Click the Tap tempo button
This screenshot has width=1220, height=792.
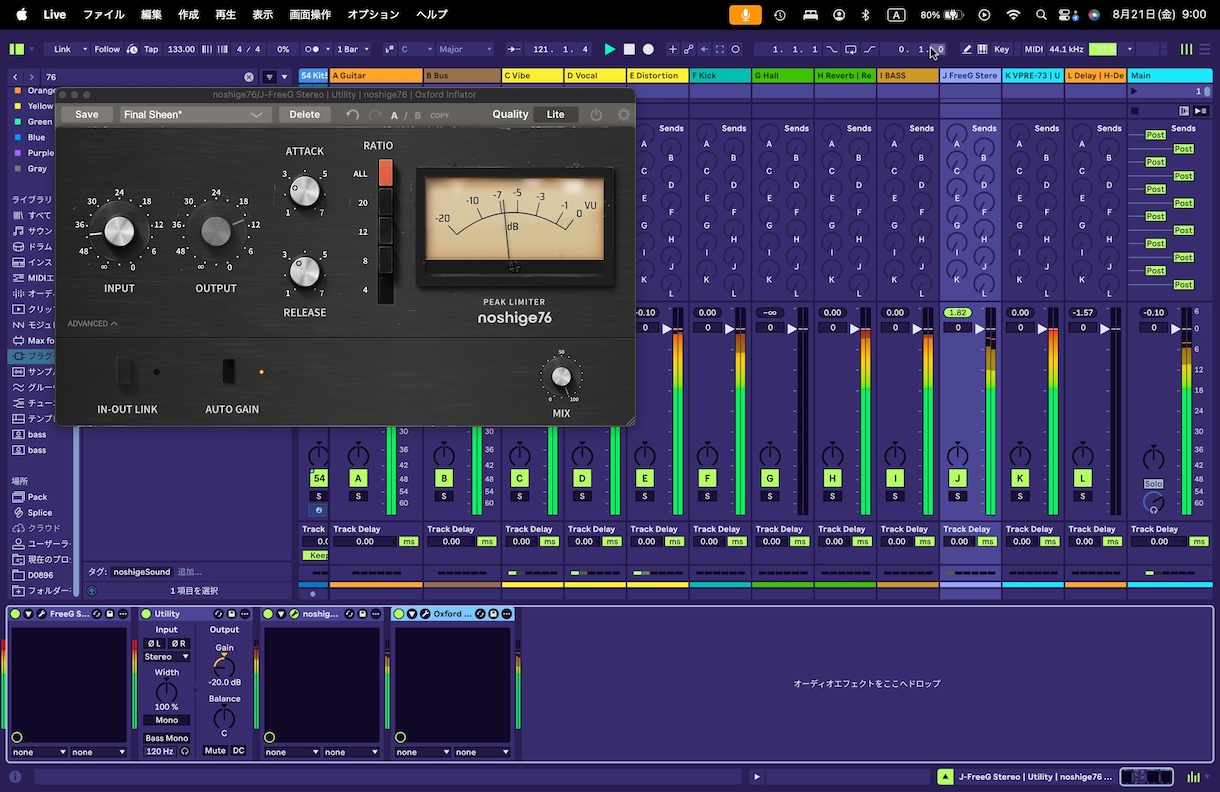(151, 49)
